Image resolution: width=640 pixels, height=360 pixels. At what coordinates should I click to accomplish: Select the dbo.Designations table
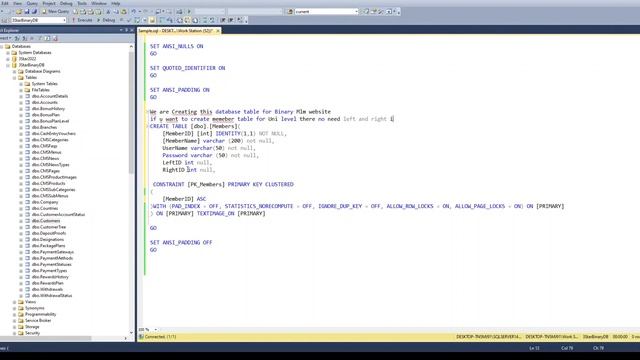coord(48,240)
